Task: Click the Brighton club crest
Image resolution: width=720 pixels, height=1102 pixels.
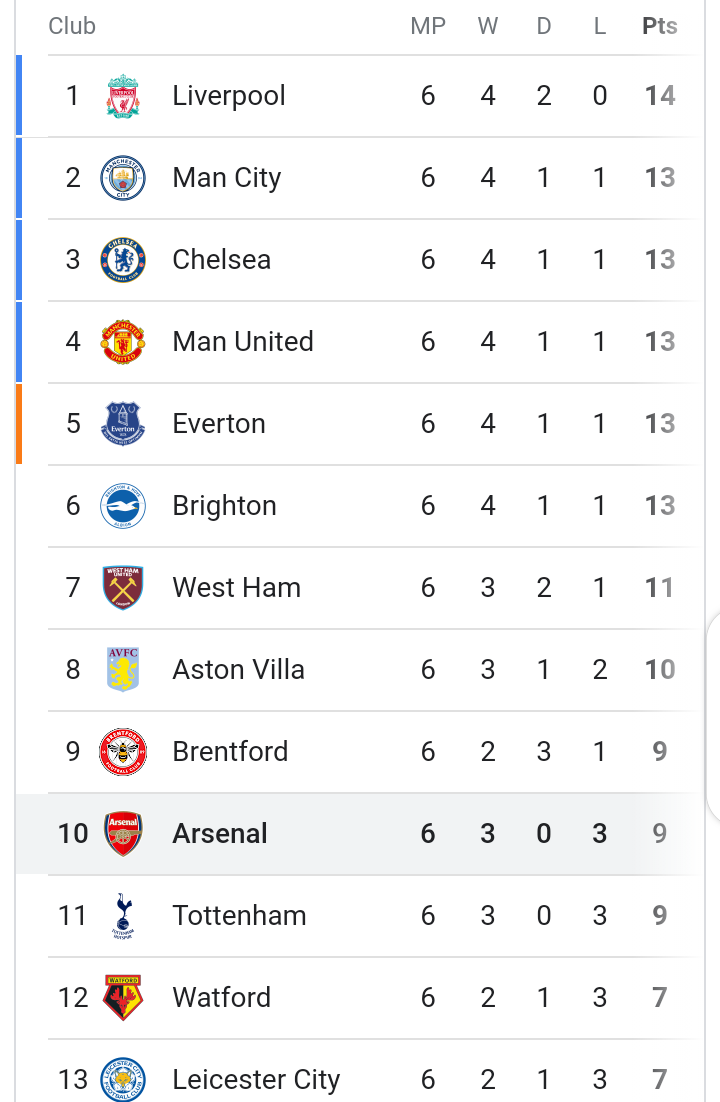Action: tap(123, 506)
